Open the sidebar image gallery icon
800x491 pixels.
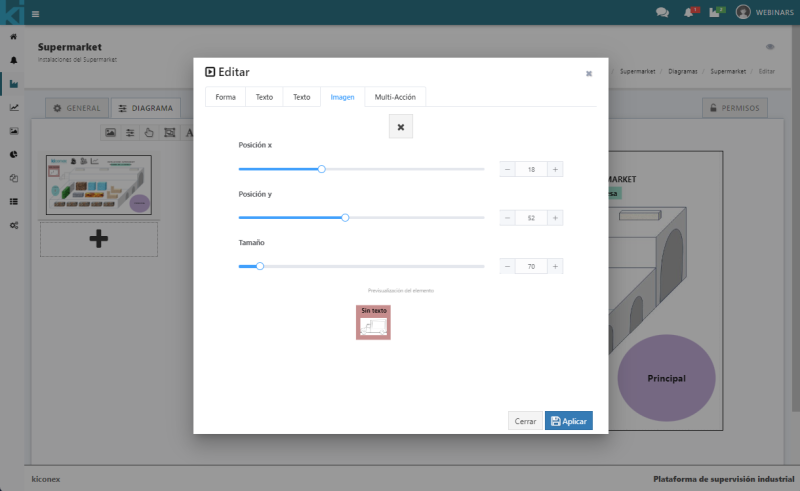click(13, 131)
